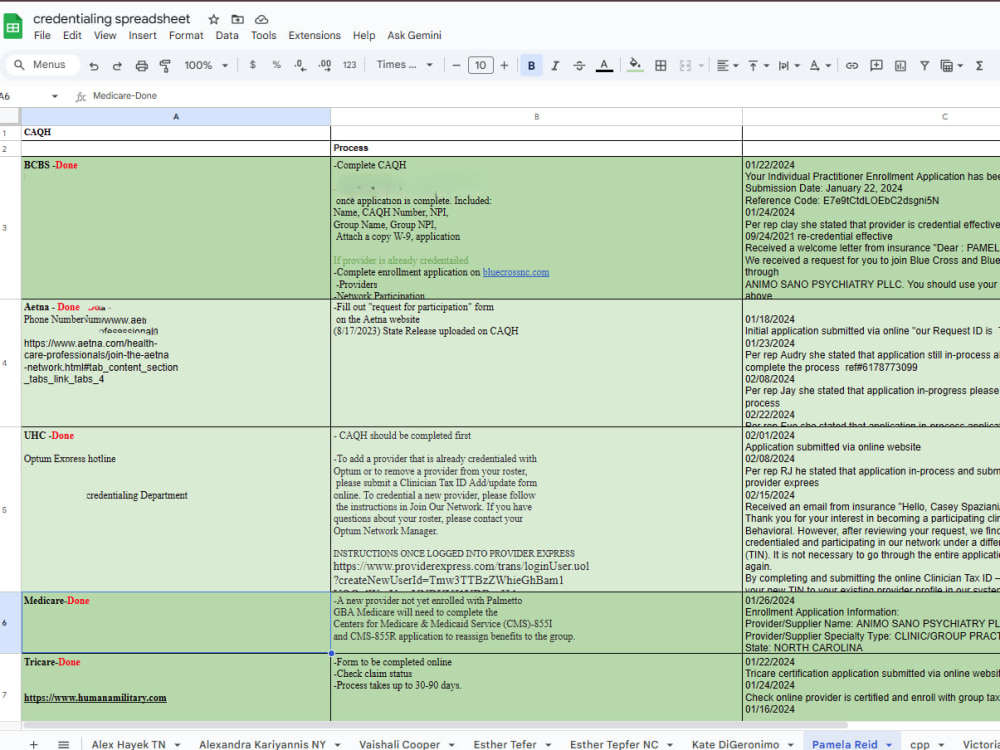Decrease decimal places
The width and height of the screenshot is (1000, 750).
[300, 65]
